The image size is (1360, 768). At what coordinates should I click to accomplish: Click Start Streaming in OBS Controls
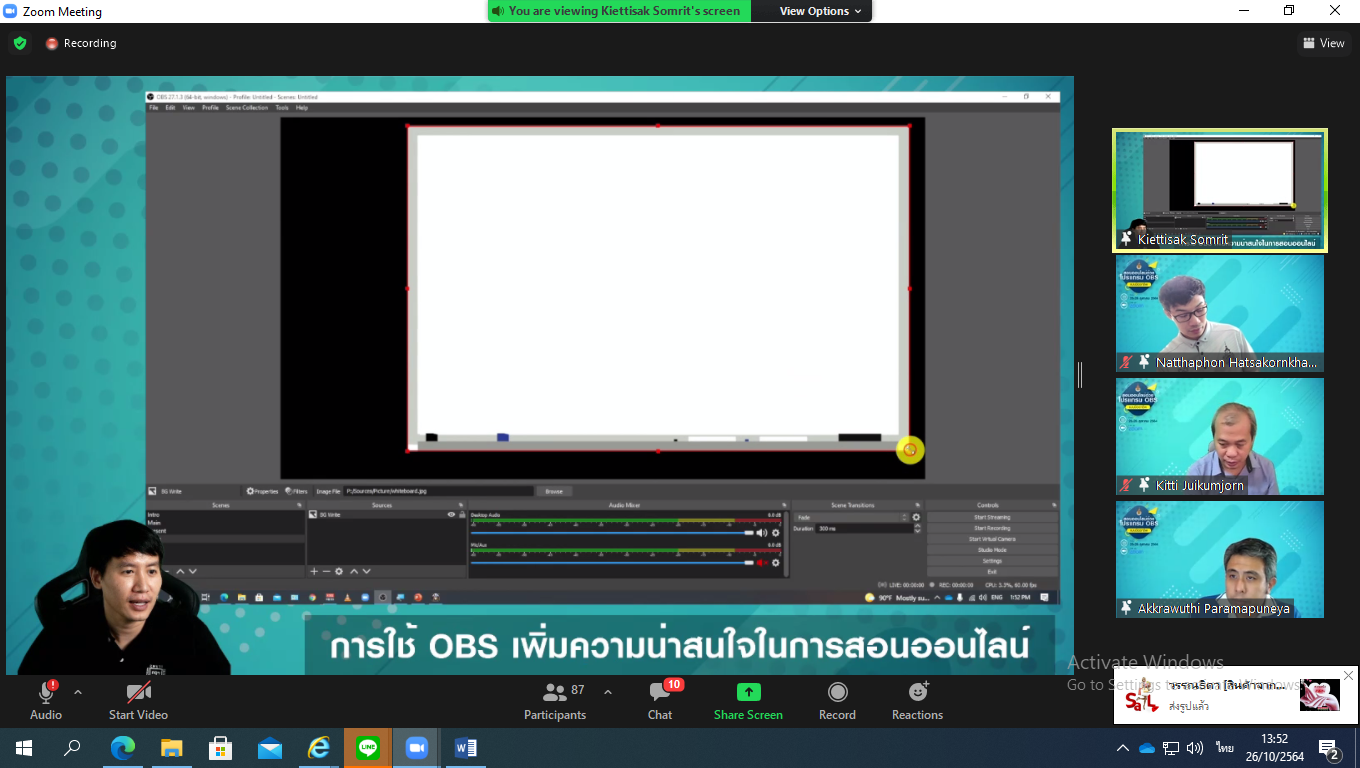point(992,517)
